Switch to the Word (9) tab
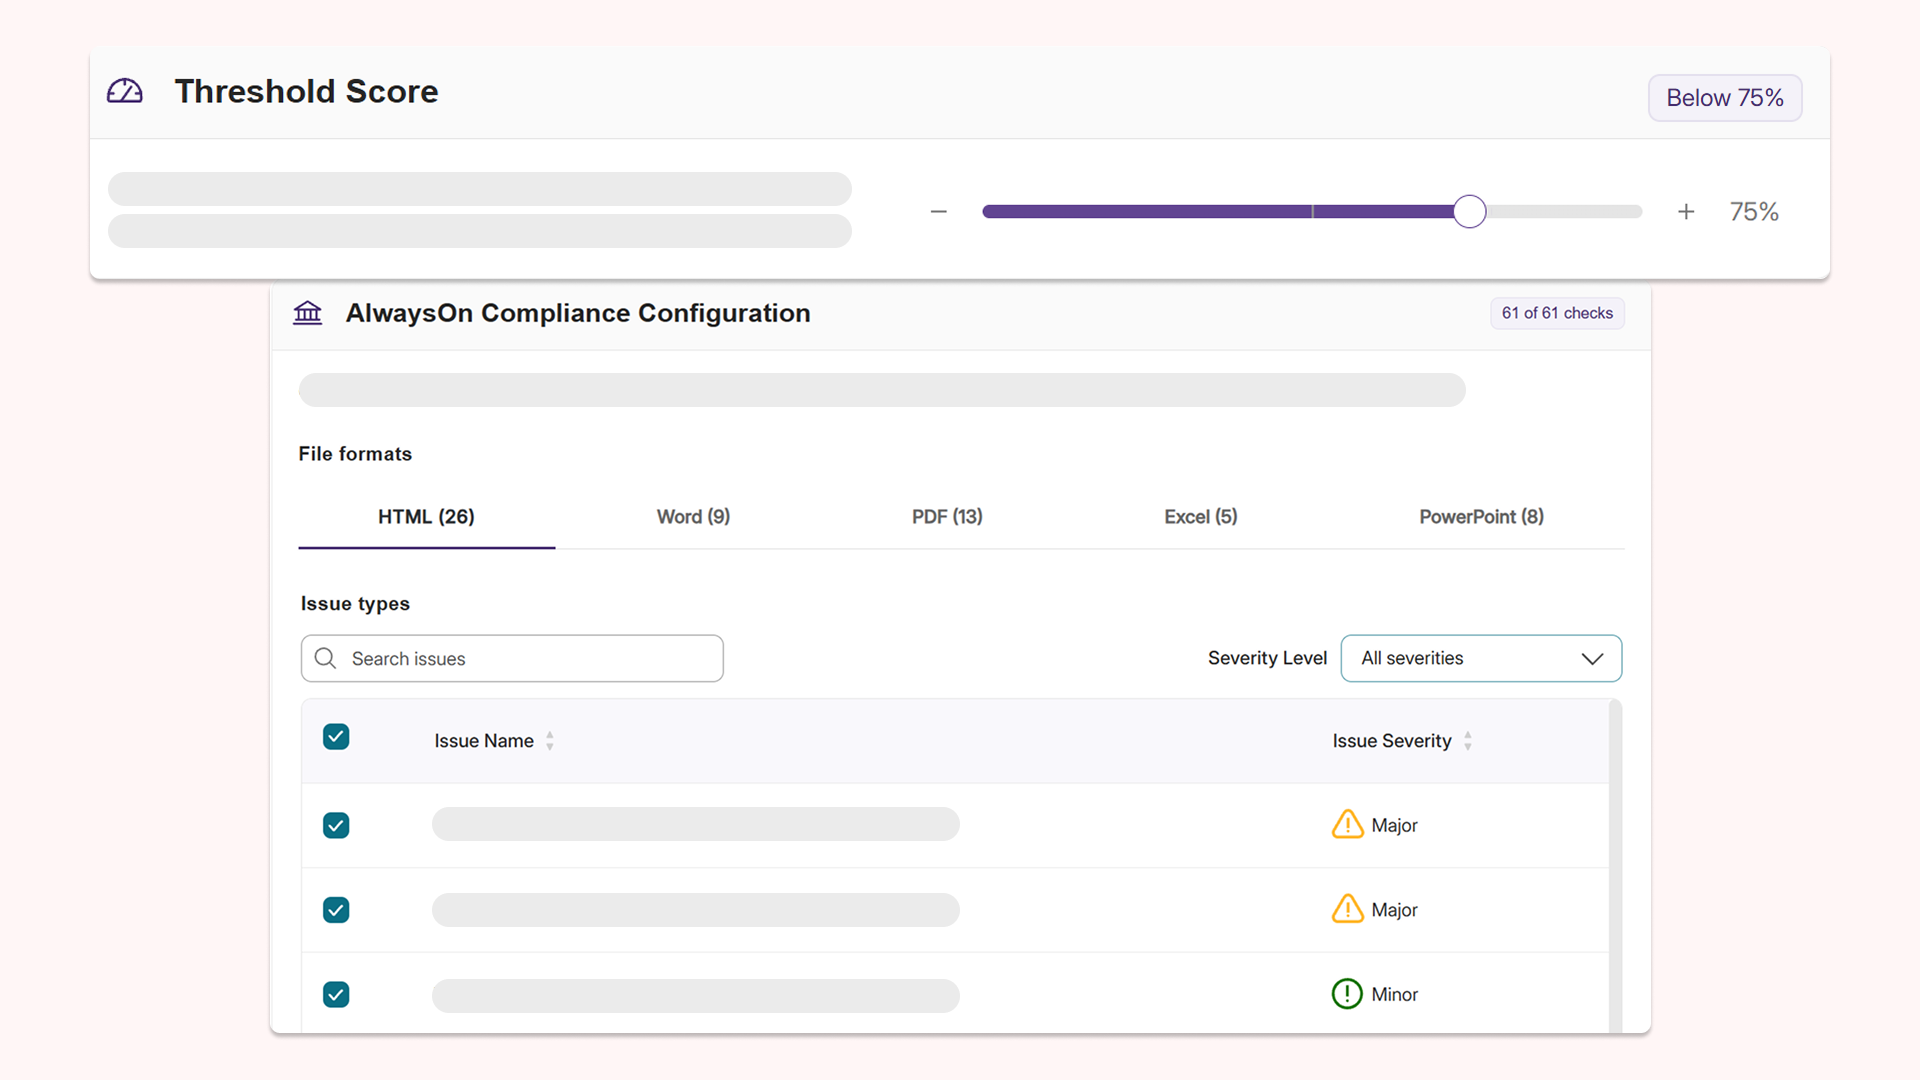Image resolution: width=1920 pixels, height=1080 pixels. 693,517
